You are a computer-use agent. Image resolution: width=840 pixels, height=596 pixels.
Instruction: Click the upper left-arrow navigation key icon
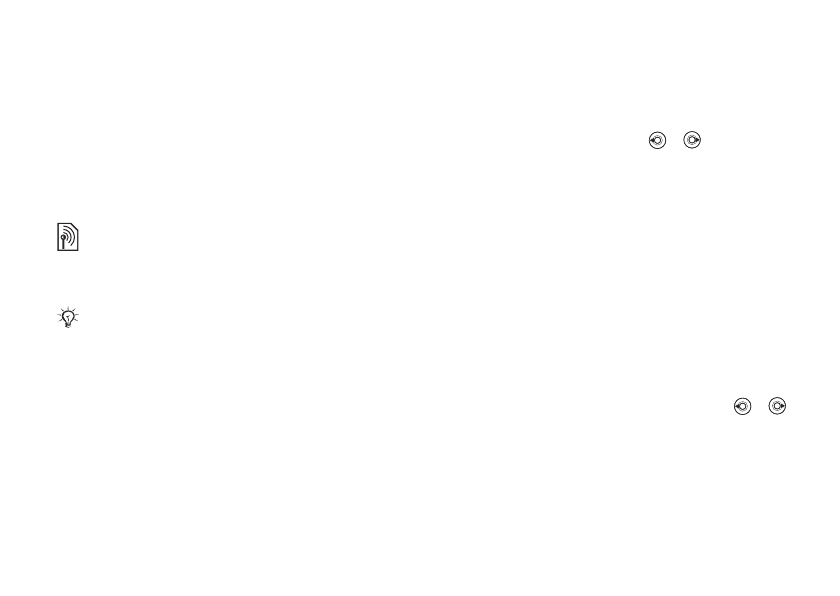tap(657, 140)
